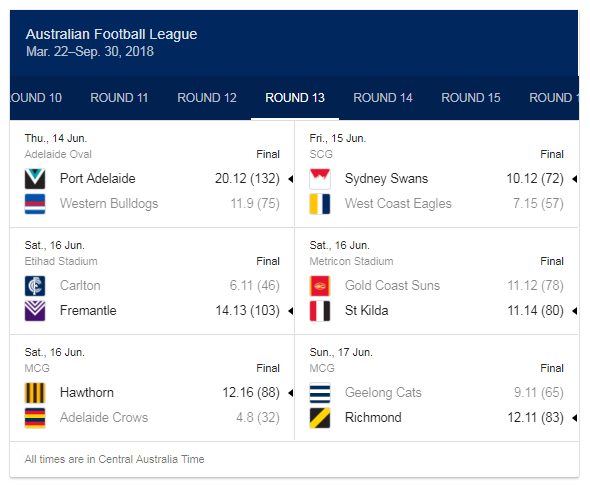Click the Western Bulldogs team logo

[x=35, y=204]
